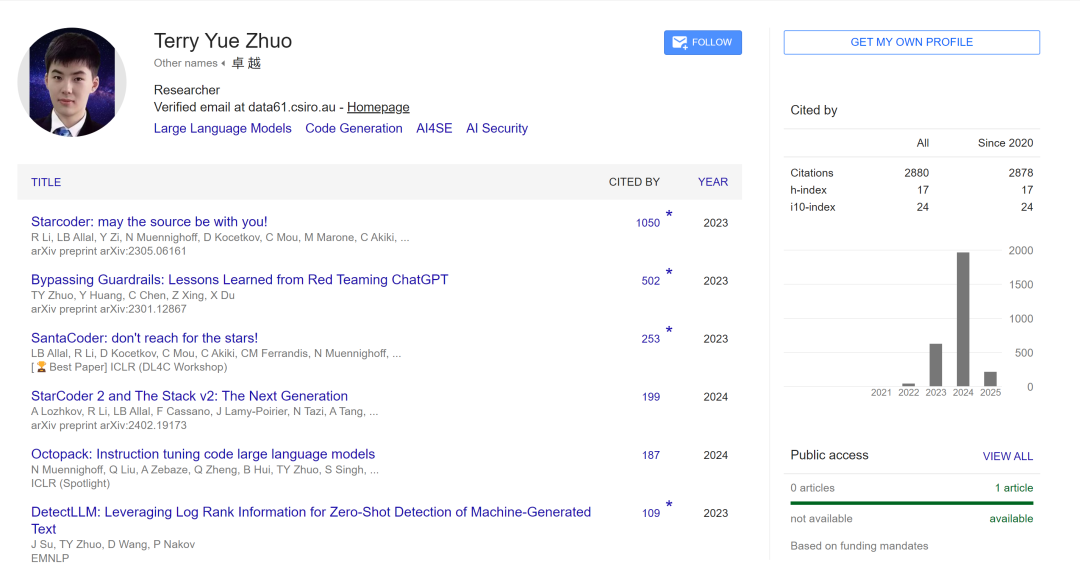Screen dimensions: 1080x567
Task: Click the trophy icon before Best Paper
Action: 41,367
